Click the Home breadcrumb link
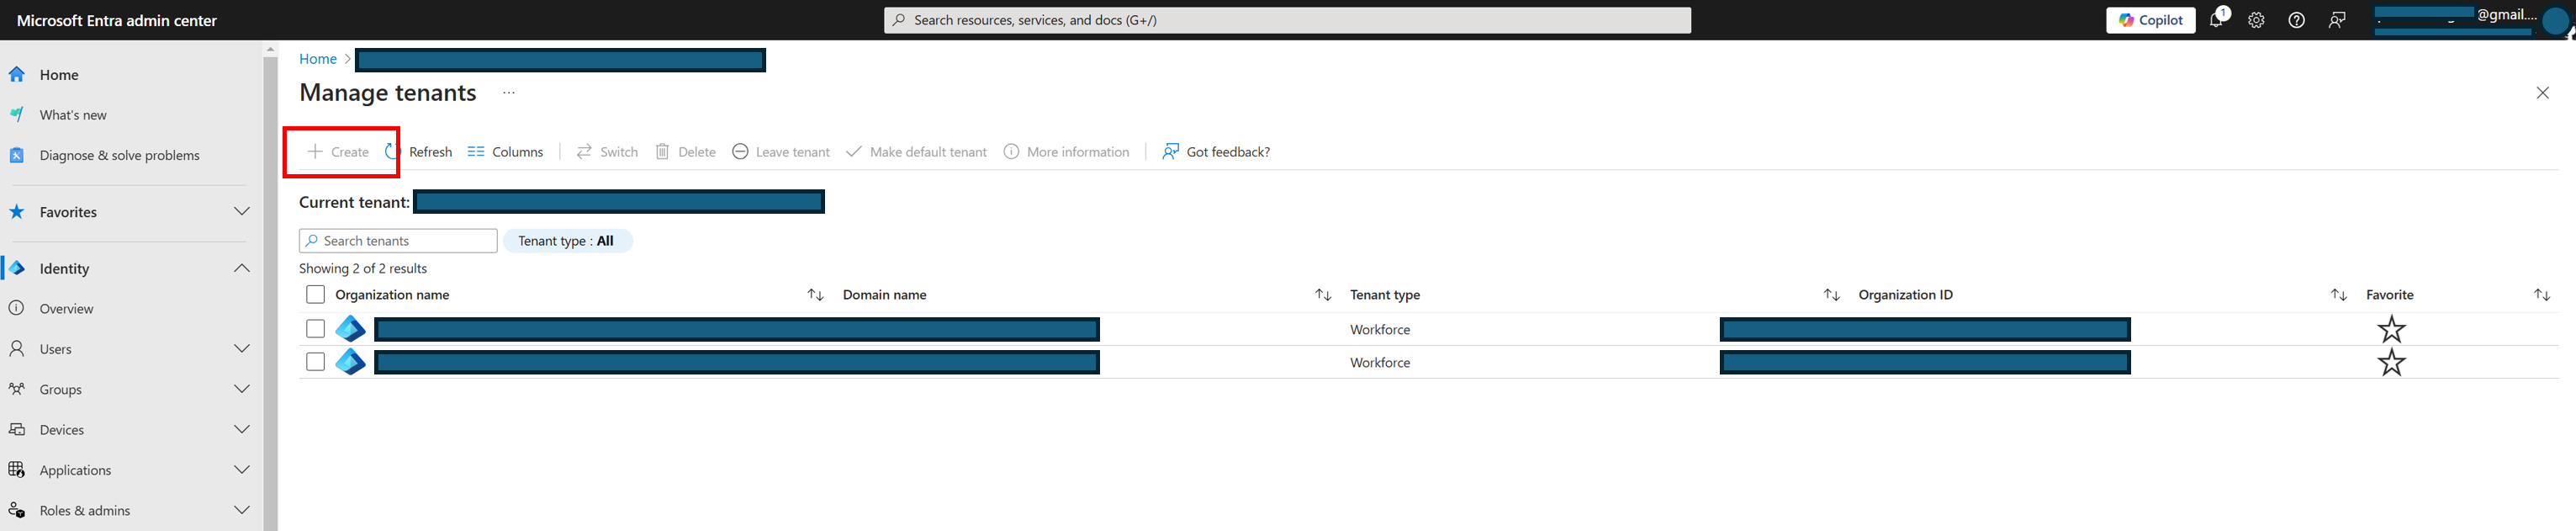The image size is (2576, 531). tap(318, 59)
